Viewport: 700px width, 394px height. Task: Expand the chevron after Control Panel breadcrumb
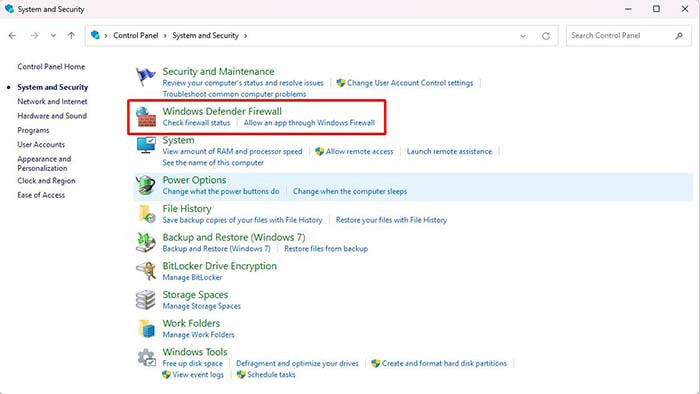point(165,36)
